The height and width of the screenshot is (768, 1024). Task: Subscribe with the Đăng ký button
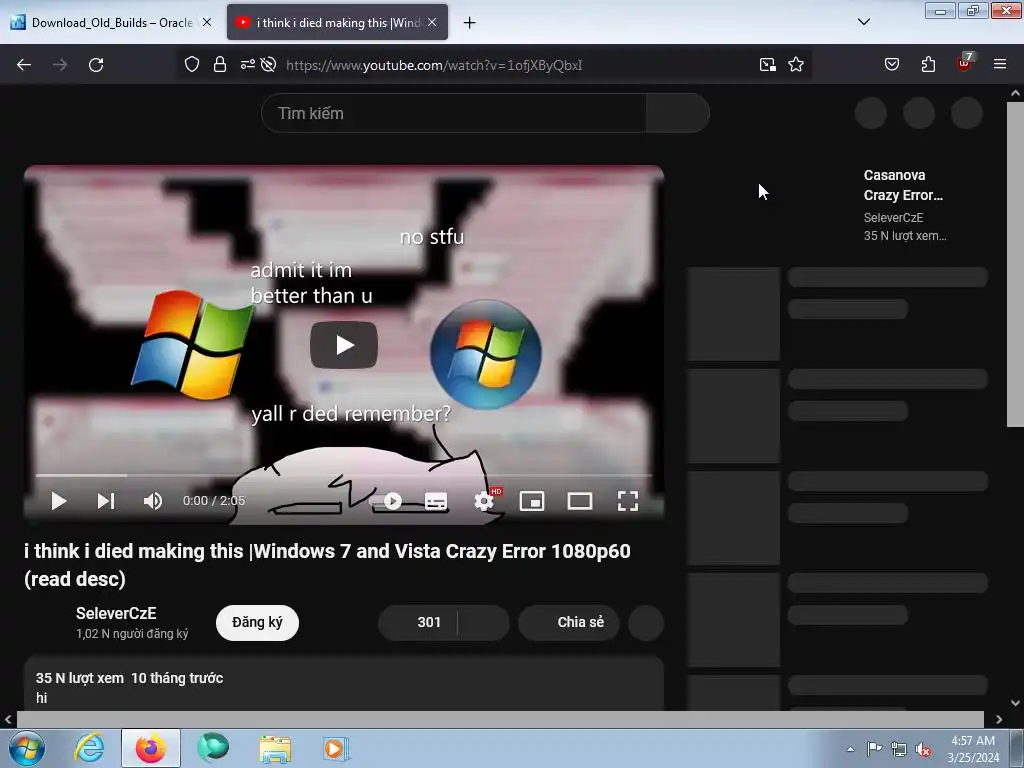click(x=257, y=622)
